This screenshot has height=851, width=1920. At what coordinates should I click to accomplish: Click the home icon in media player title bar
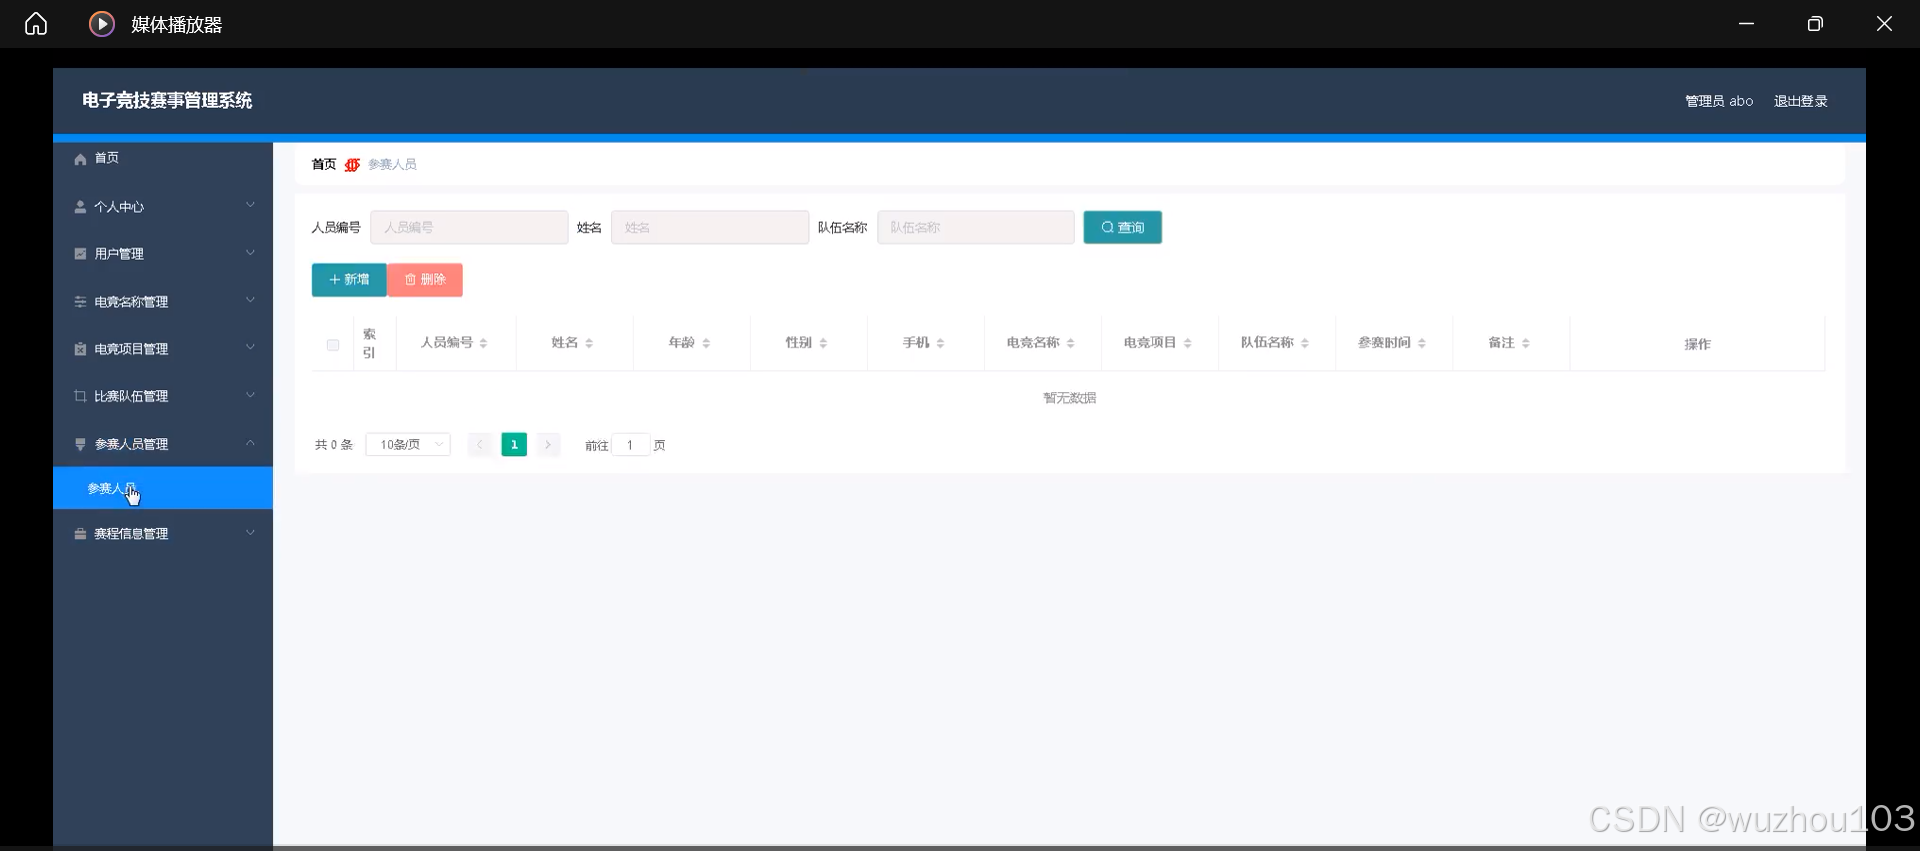(36, 24)
